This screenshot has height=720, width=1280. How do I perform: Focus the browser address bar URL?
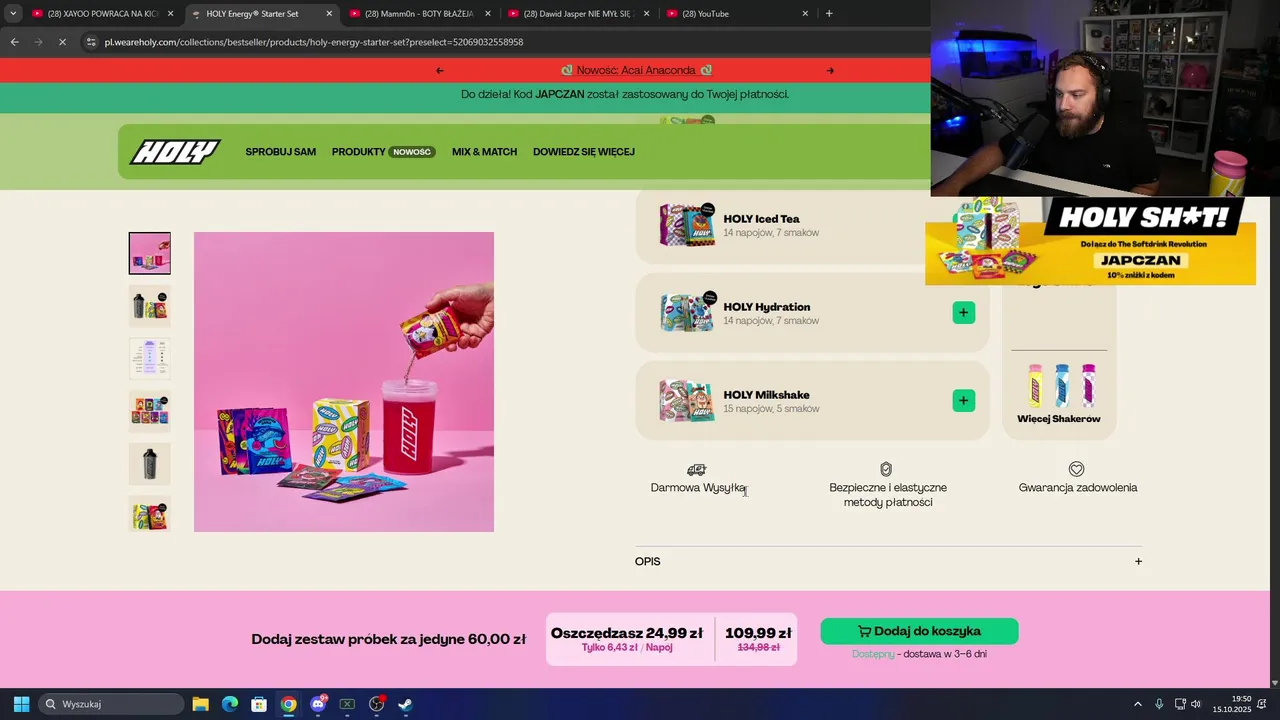point(314,42)
